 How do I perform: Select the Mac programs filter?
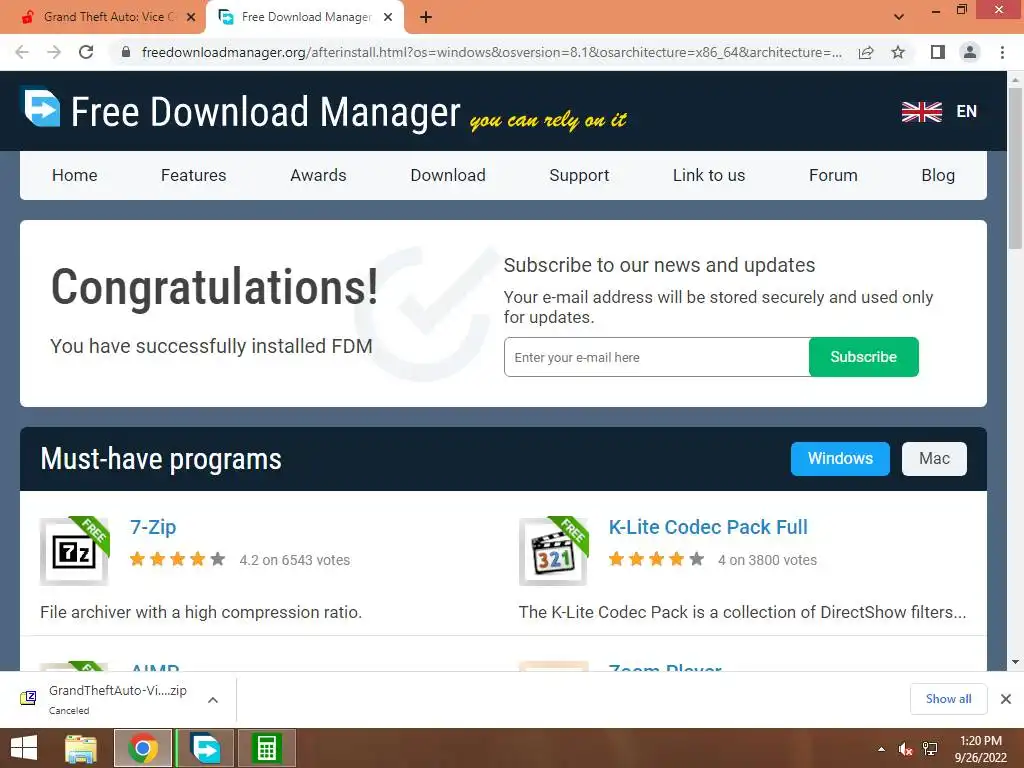tap(934, 458)
